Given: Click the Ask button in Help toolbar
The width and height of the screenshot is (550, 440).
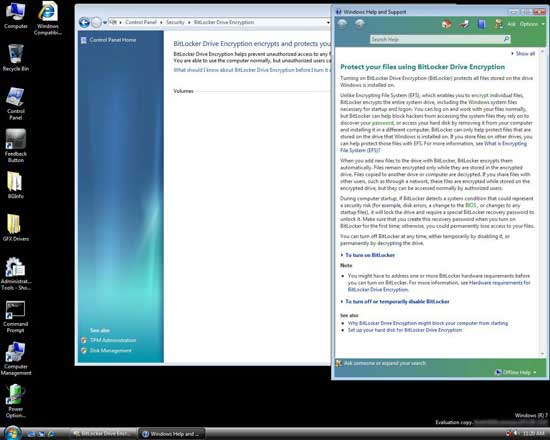Looking at the screenshot, I should tap(511, 24).
